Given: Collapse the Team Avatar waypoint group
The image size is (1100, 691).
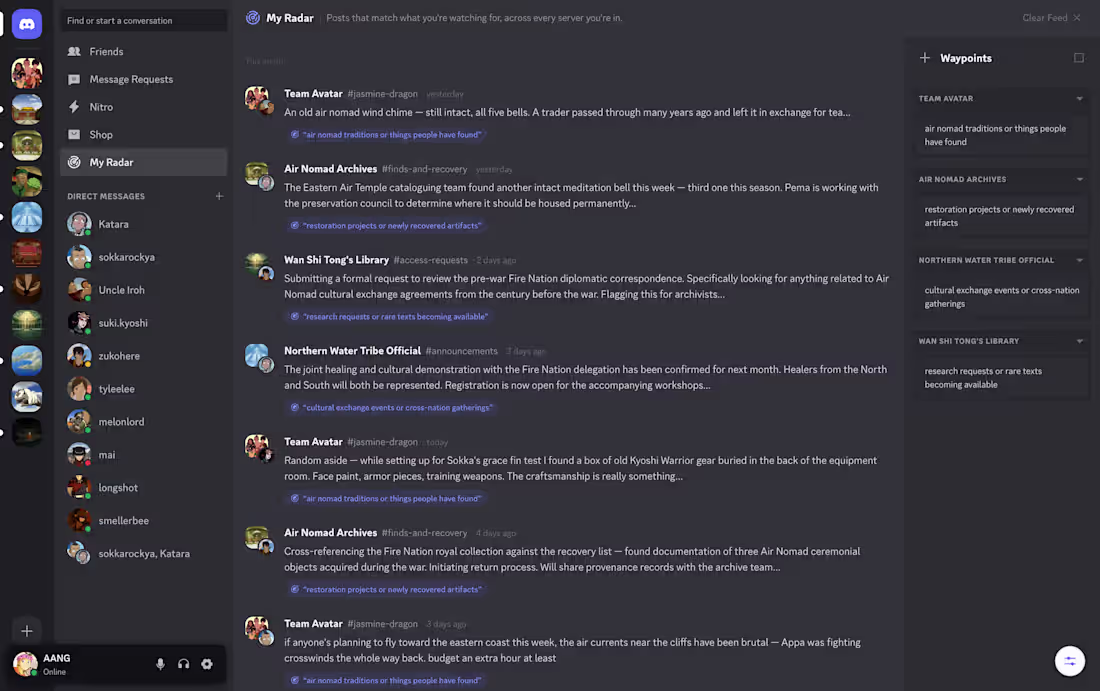Looking at the screenshot, I should tap(1080, 99).
